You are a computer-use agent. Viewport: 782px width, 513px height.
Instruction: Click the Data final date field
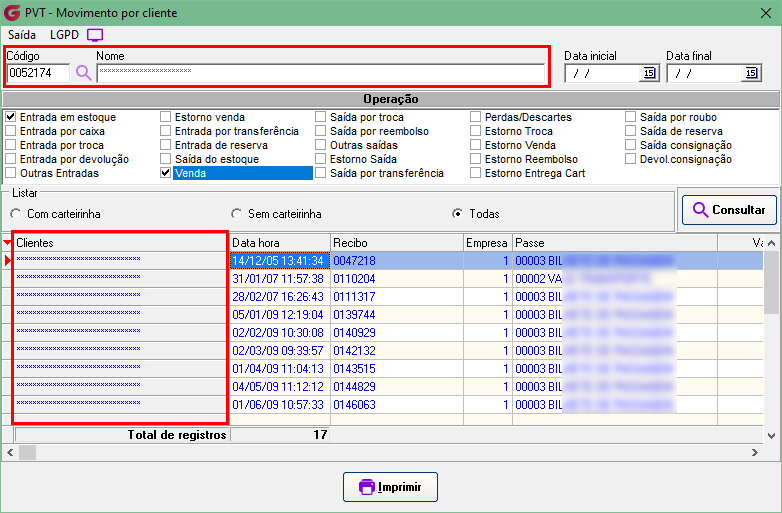(705, 73)
